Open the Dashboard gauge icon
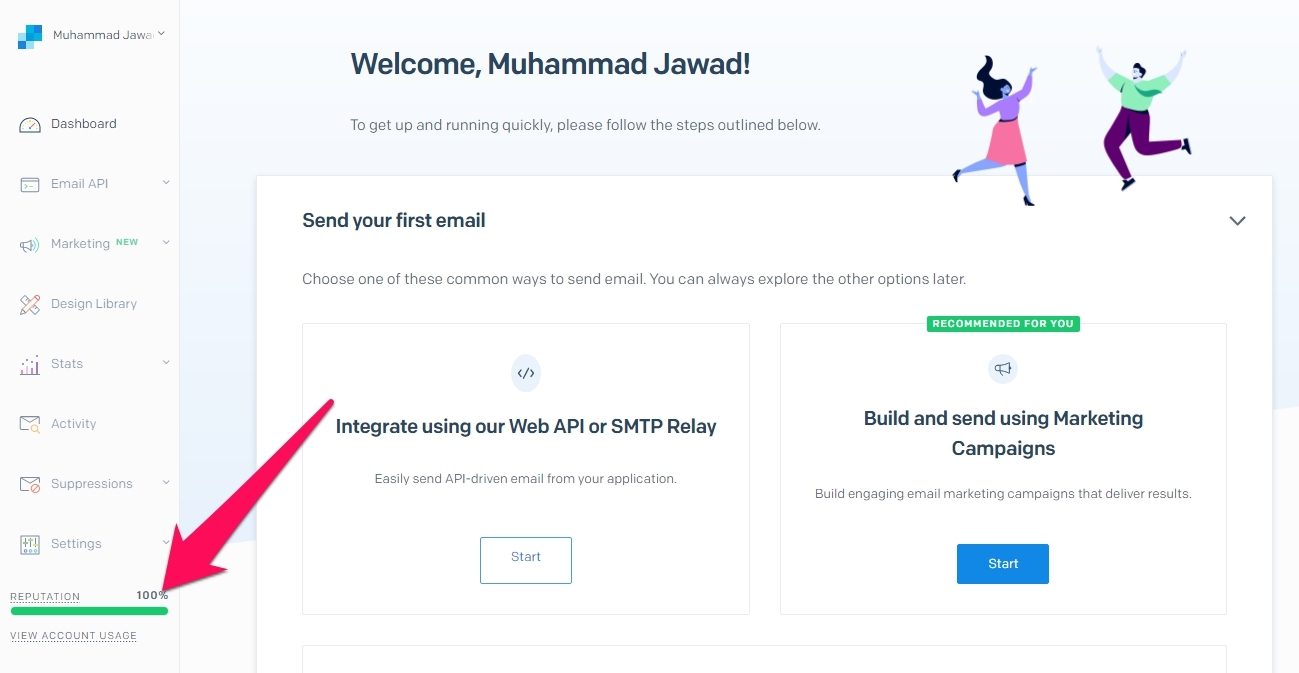 point(30,125)
